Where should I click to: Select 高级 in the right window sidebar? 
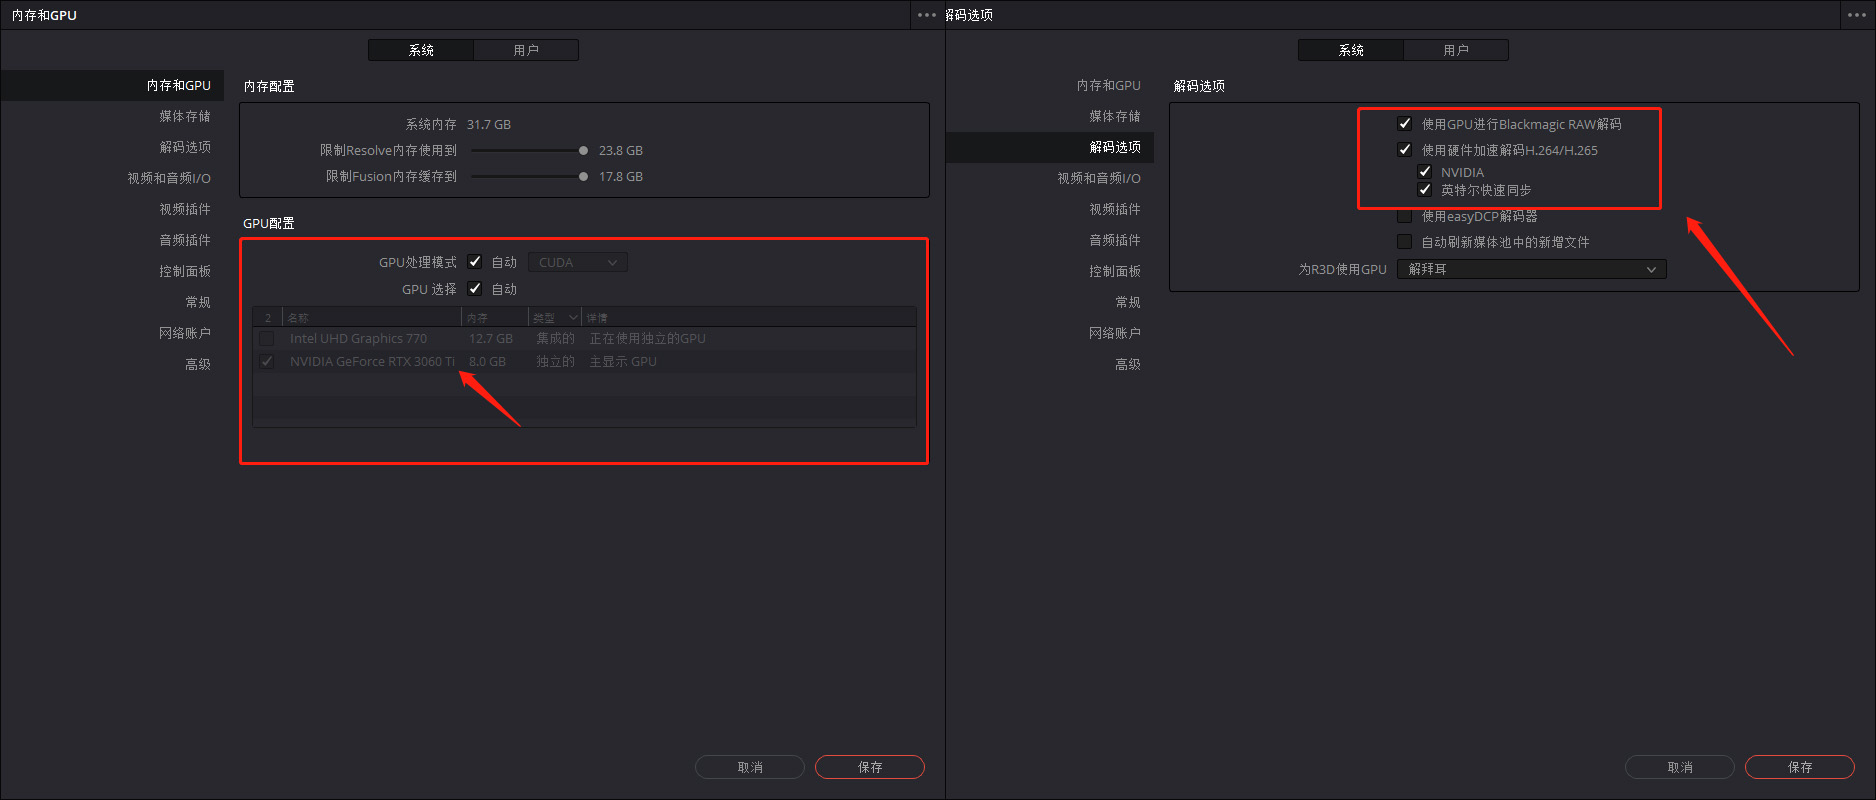pyautogui.click(x=1128, y=364)
